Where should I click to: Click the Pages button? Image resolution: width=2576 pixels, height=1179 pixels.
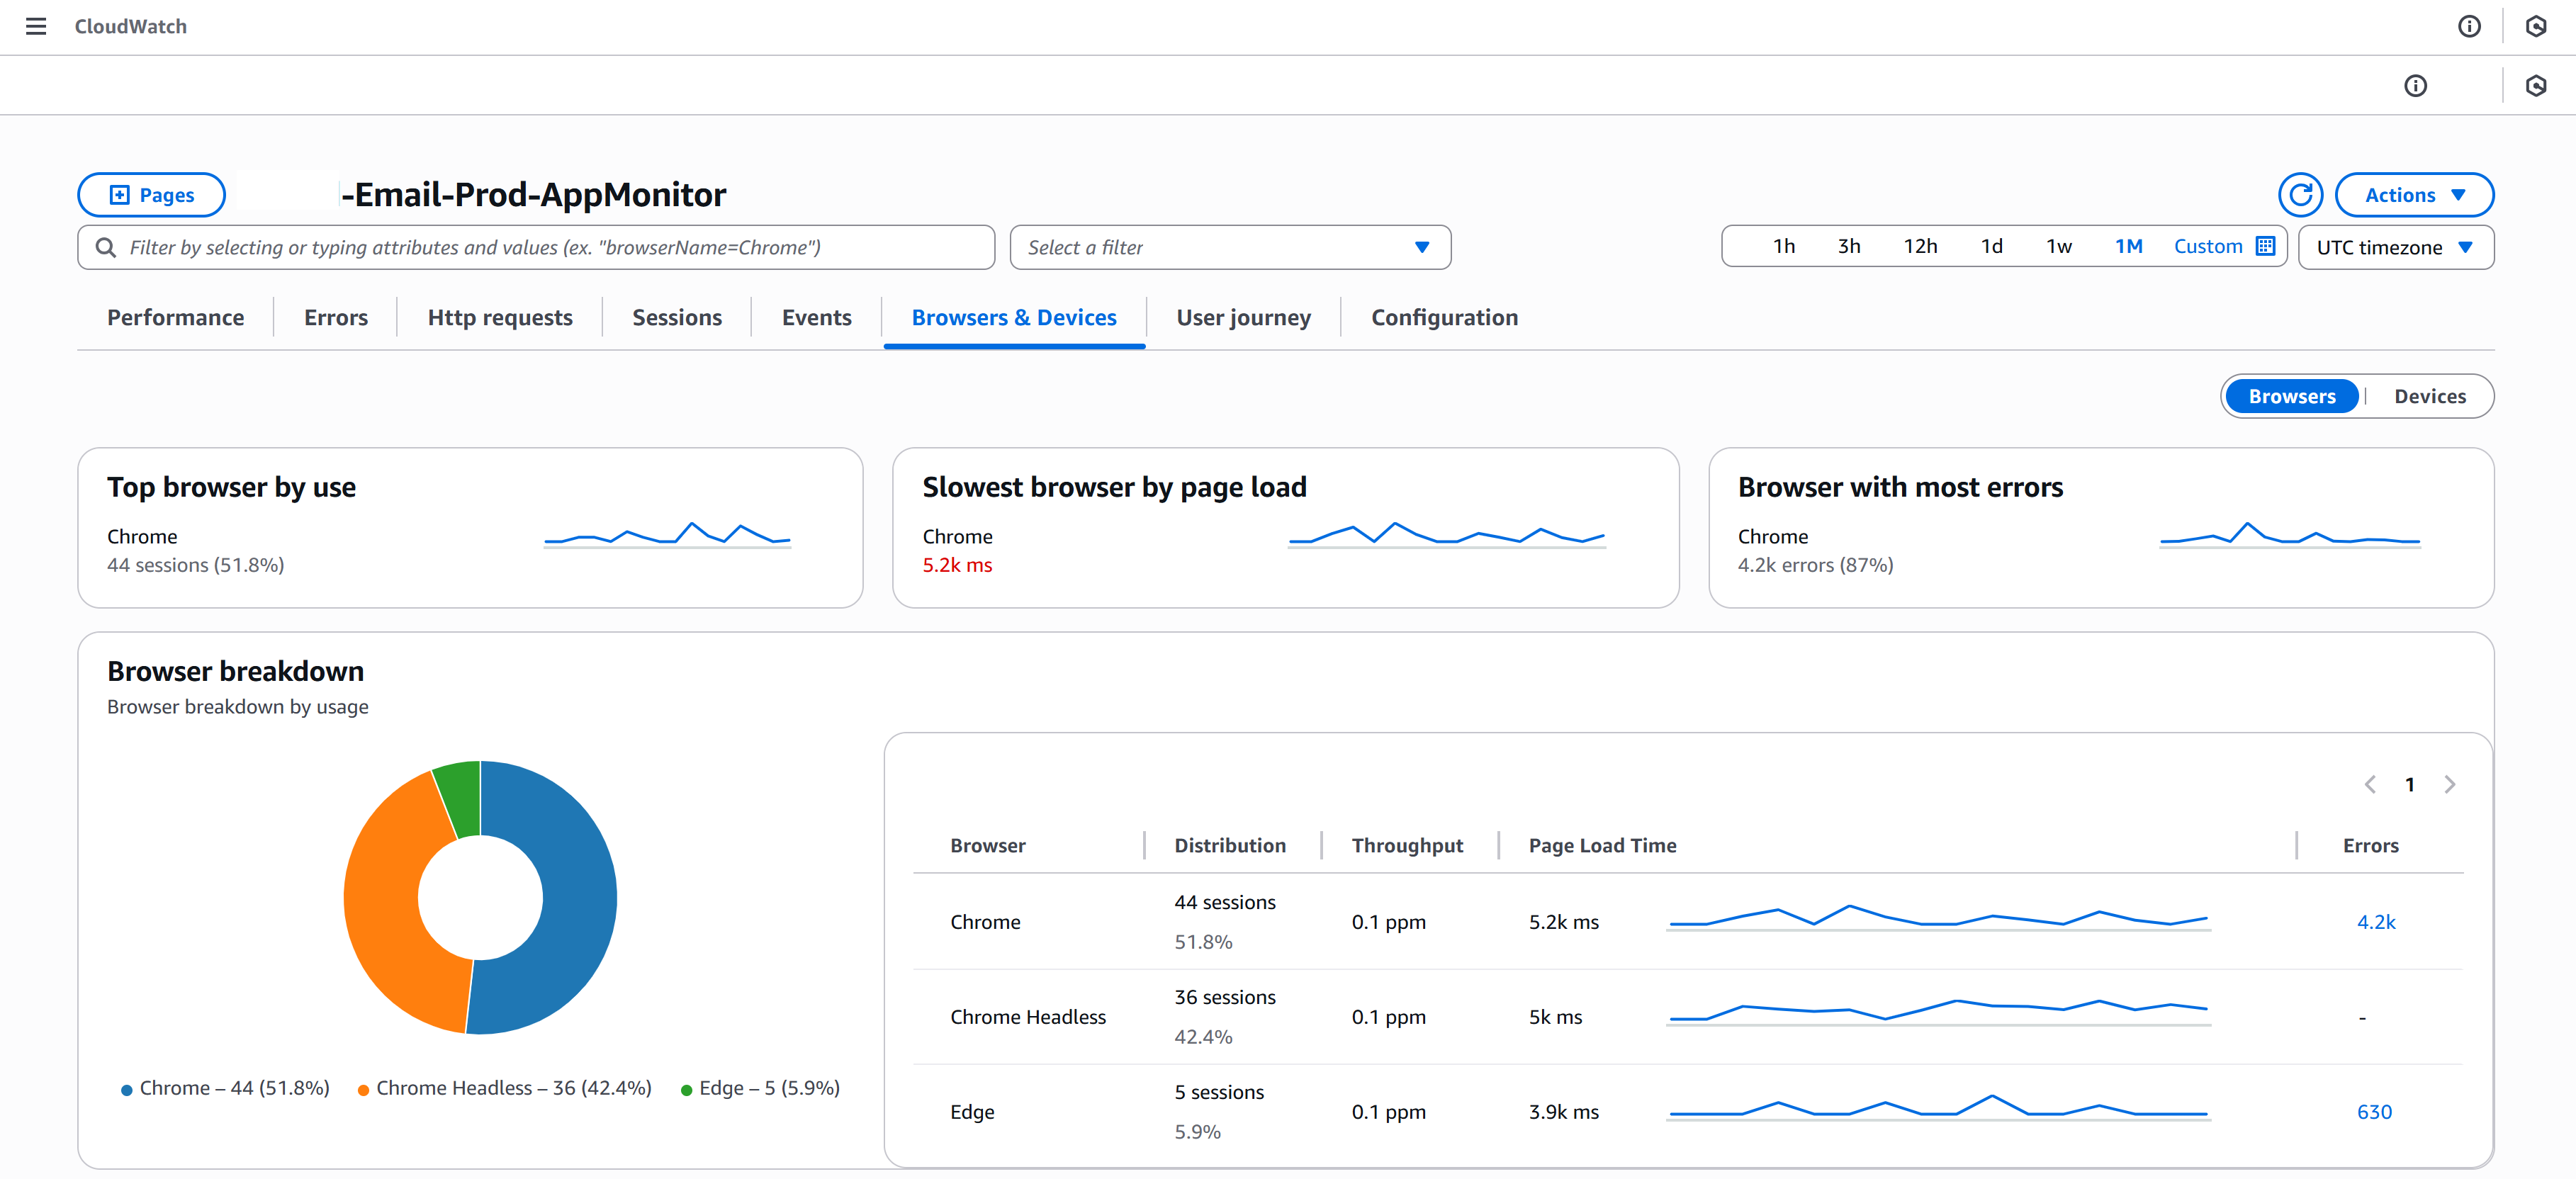pos(151,194)
